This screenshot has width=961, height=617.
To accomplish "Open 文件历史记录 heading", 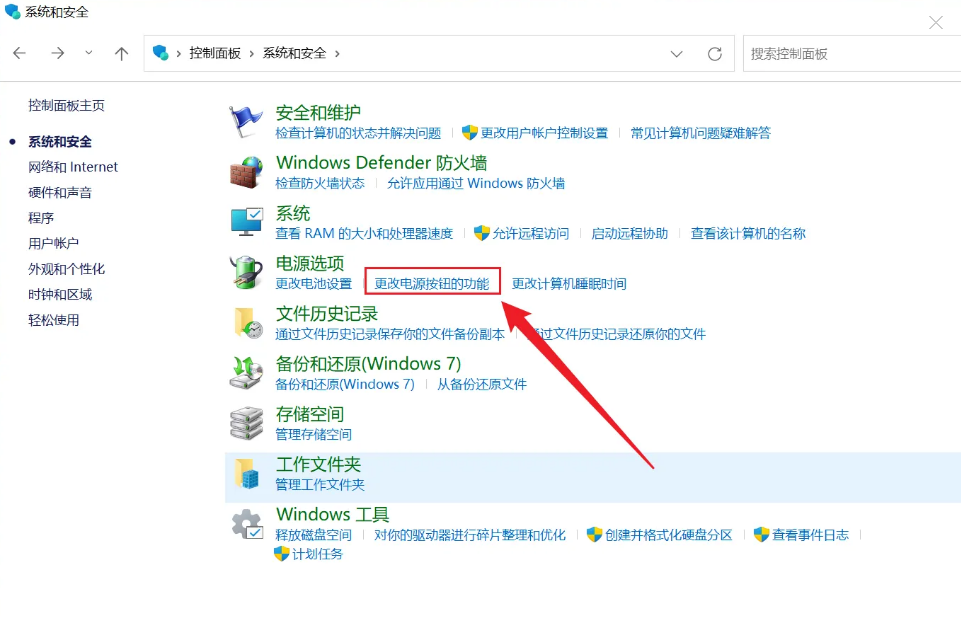I will coord(327,314).
